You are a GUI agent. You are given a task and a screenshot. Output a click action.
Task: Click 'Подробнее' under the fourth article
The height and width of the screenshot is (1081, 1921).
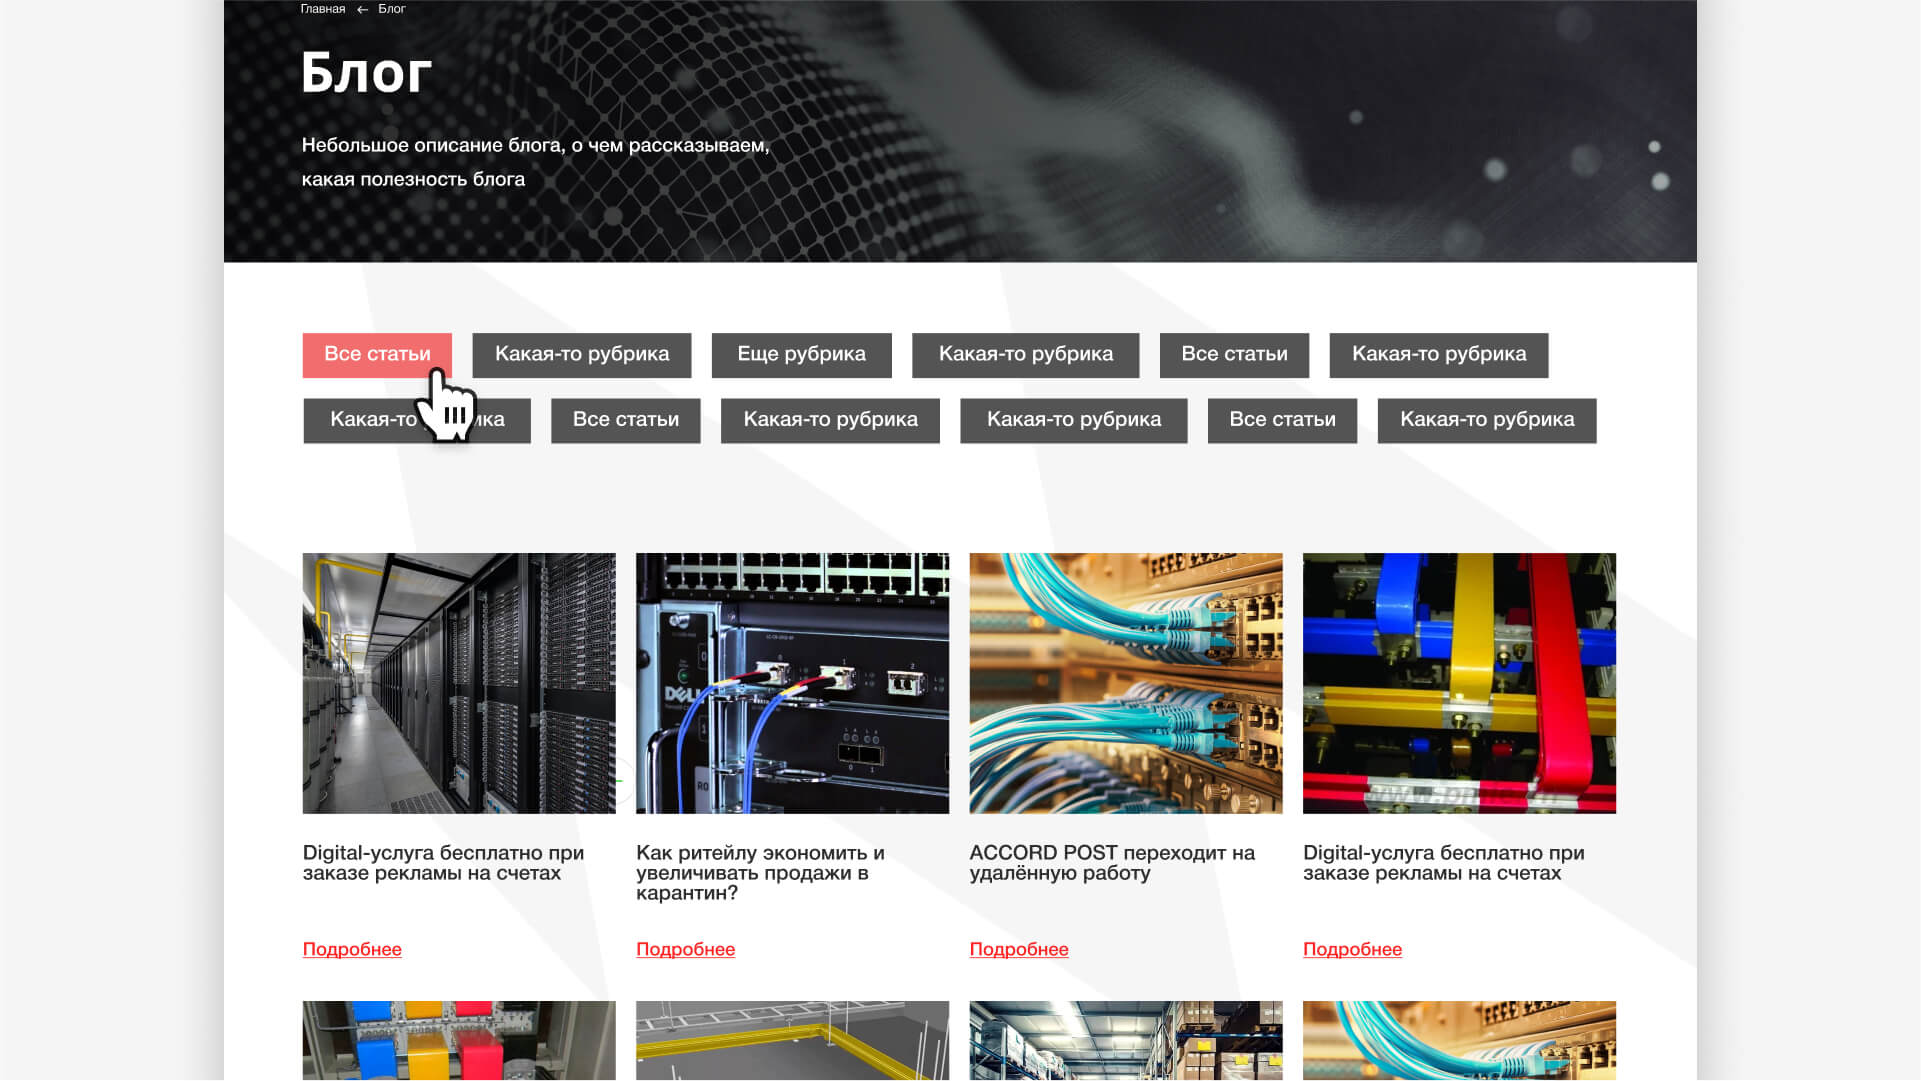click(x=1352, y=949)
